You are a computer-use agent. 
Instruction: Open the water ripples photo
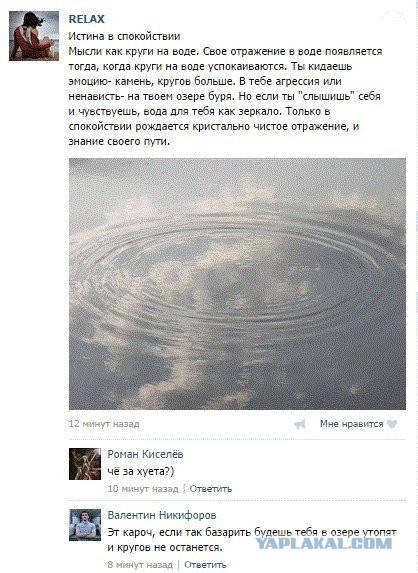tap(237, 284)
